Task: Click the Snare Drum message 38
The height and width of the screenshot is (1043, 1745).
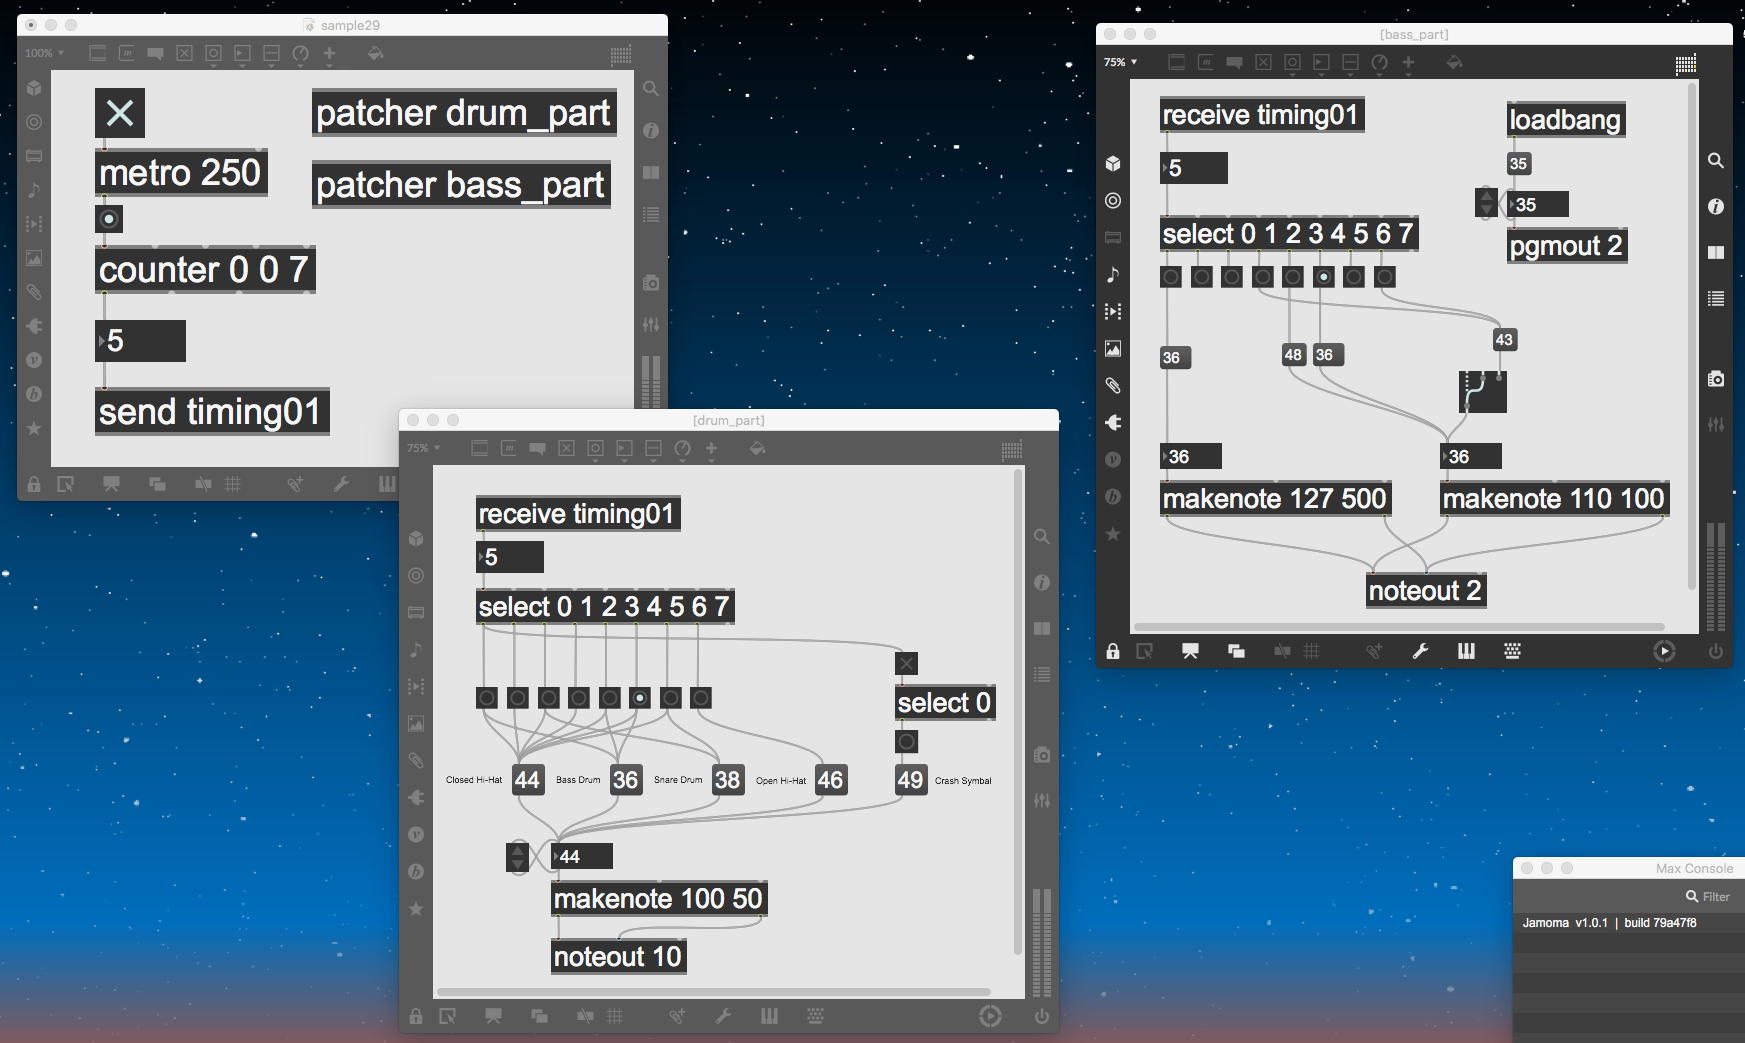Action: 727,780
